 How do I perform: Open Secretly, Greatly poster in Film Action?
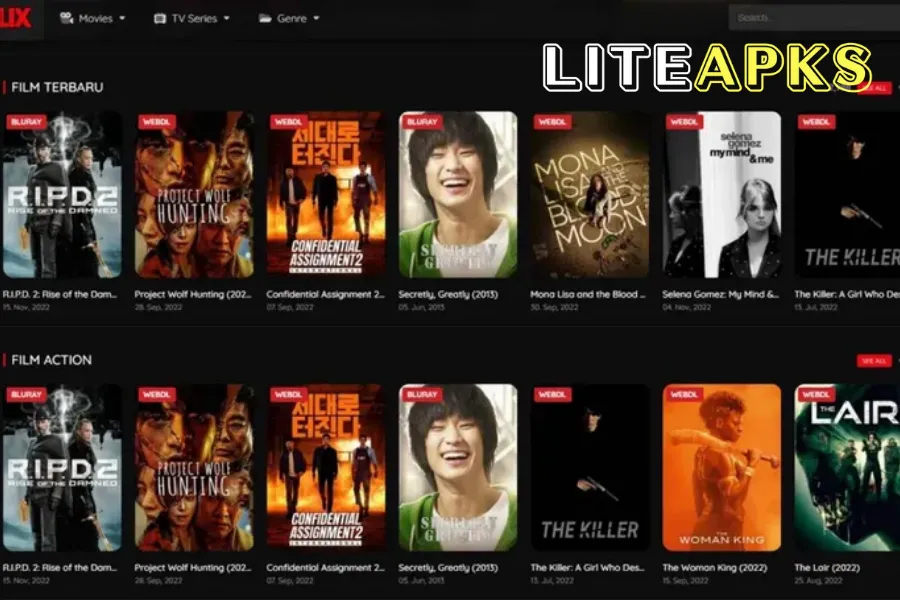click(x=458, y=468)
